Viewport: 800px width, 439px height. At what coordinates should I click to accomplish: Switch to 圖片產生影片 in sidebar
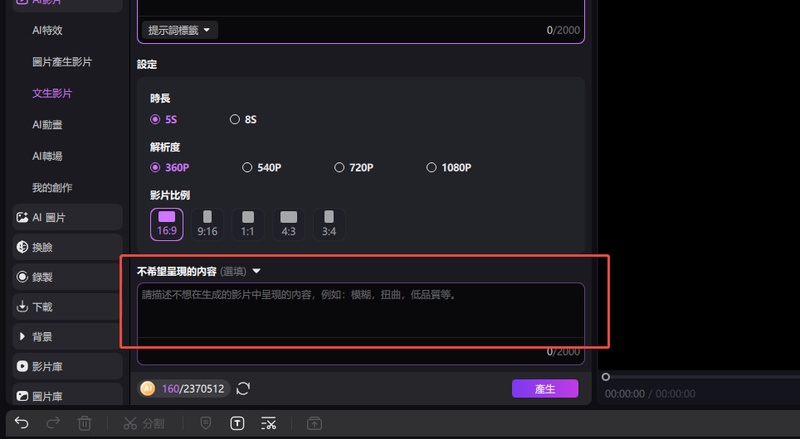pyautogui.click(x=61, y=62)
